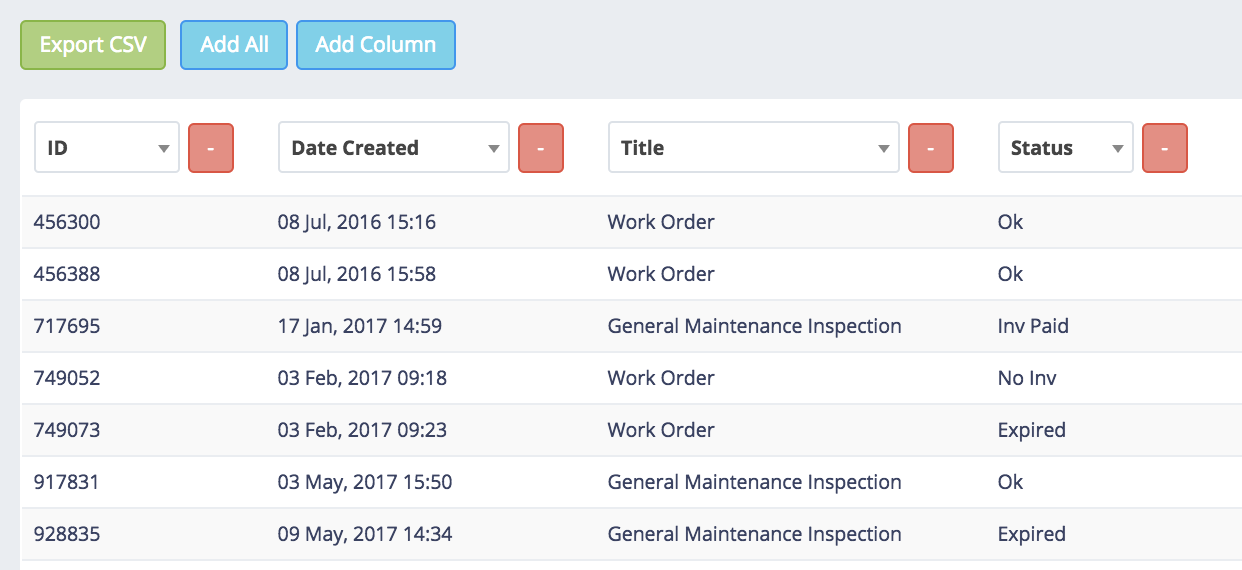The height and width of the screenshot is (570, 1242).
Task: Select the row with ID 928835
Action: [x=67, y=534]
